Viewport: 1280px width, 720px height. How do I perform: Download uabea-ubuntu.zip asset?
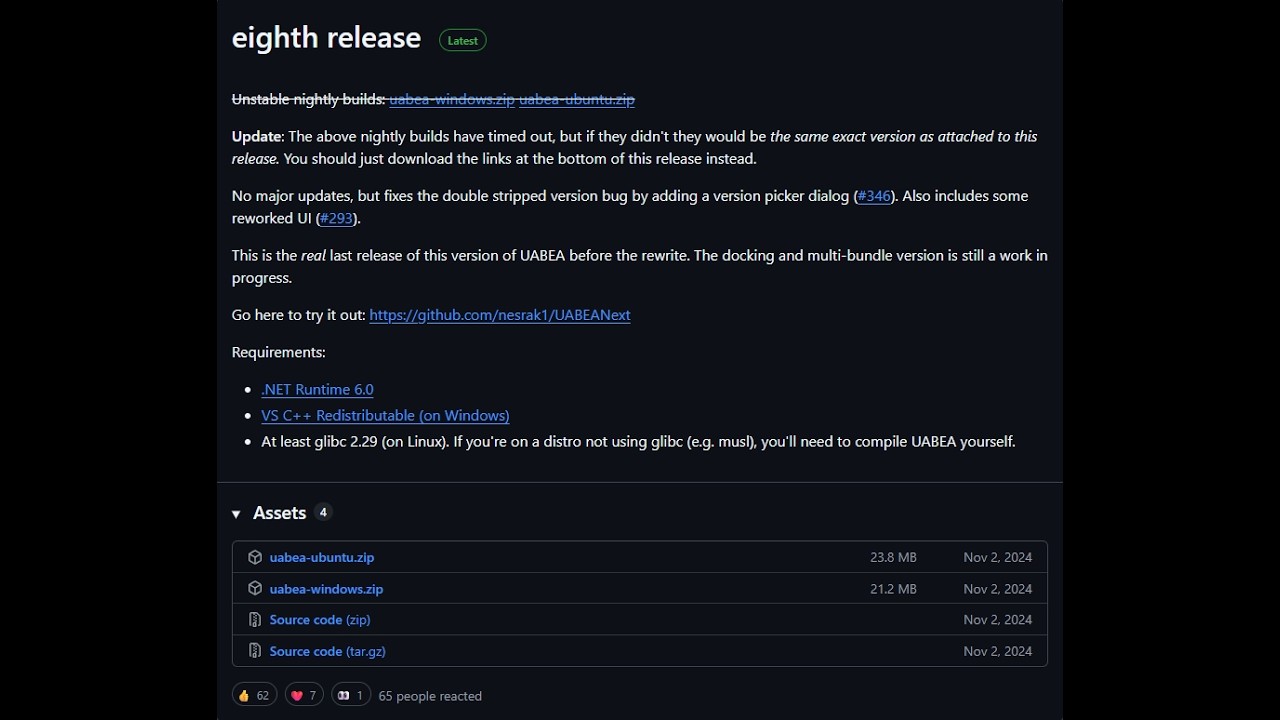click(x=322, y=557)
